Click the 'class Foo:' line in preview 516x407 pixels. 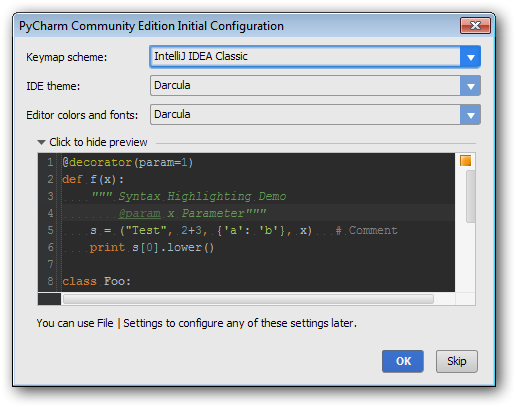(97, 281)
